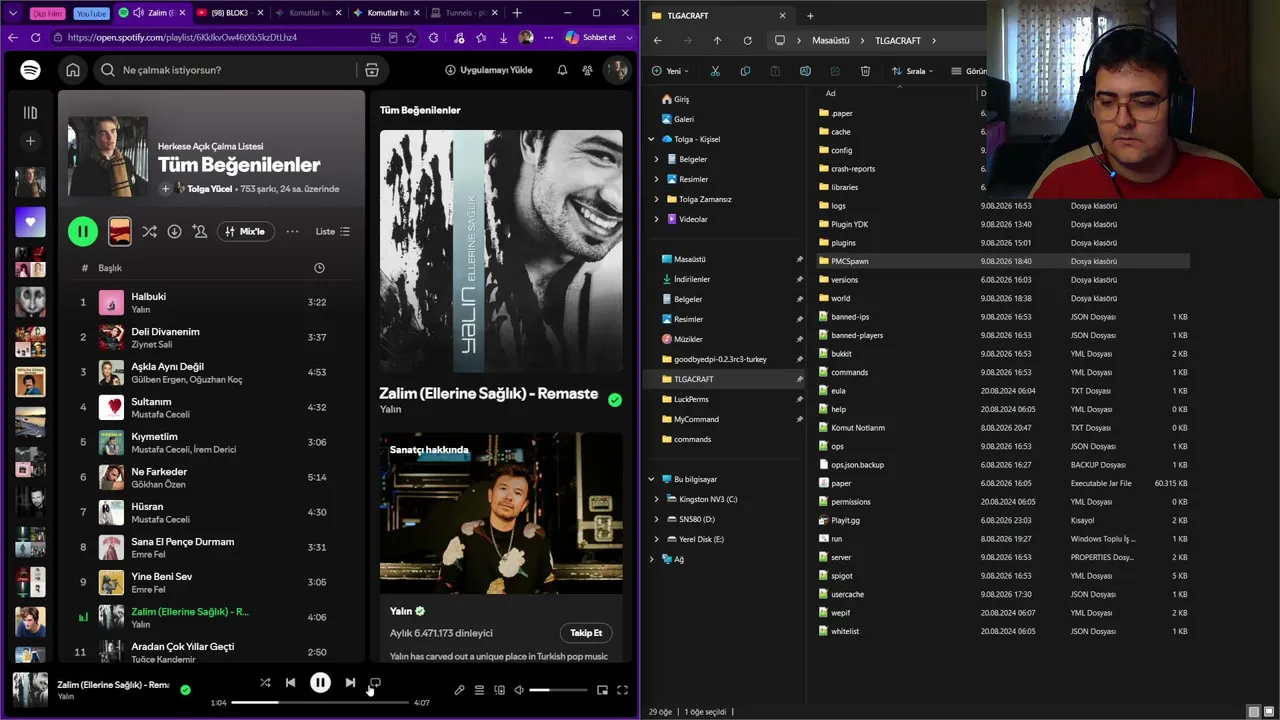The image size is (1280, 720).
Task: Open the play queue icon in player bar
Action: coord(479,690)
